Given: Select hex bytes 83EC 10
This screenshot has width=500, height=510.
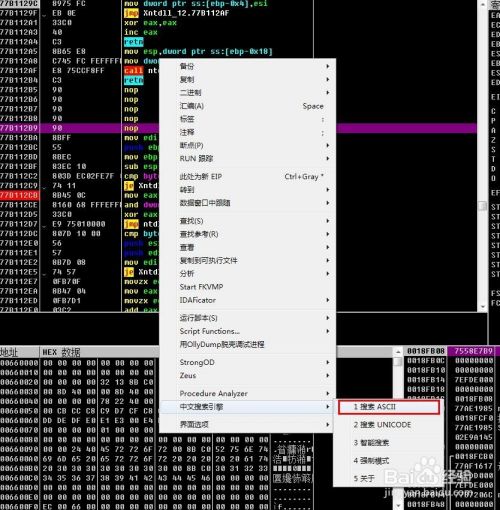Looking at the screenshot, I should point(69,166).
